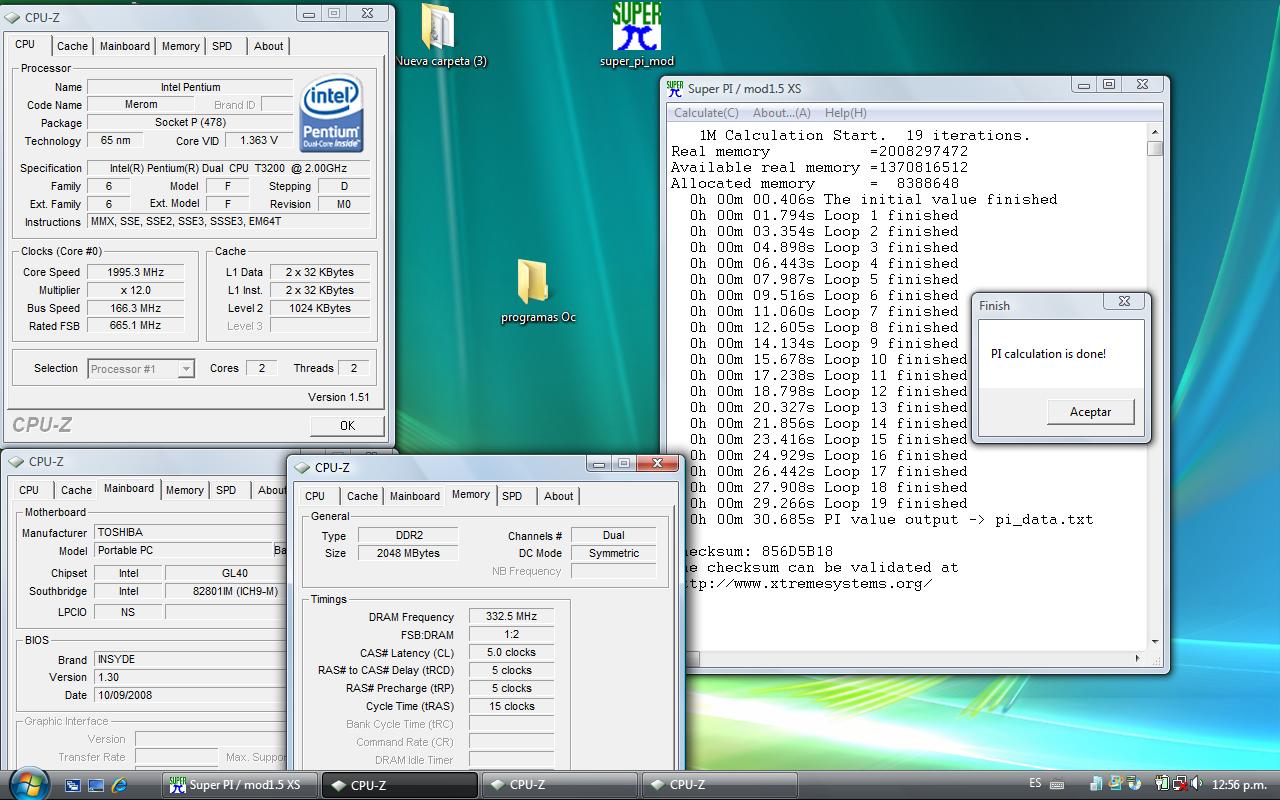Image resolution: width=1280 pixels, height=800 pixels.
Task: Click title icon of Mainboard CPU-Z window
Action: point(17,461)
